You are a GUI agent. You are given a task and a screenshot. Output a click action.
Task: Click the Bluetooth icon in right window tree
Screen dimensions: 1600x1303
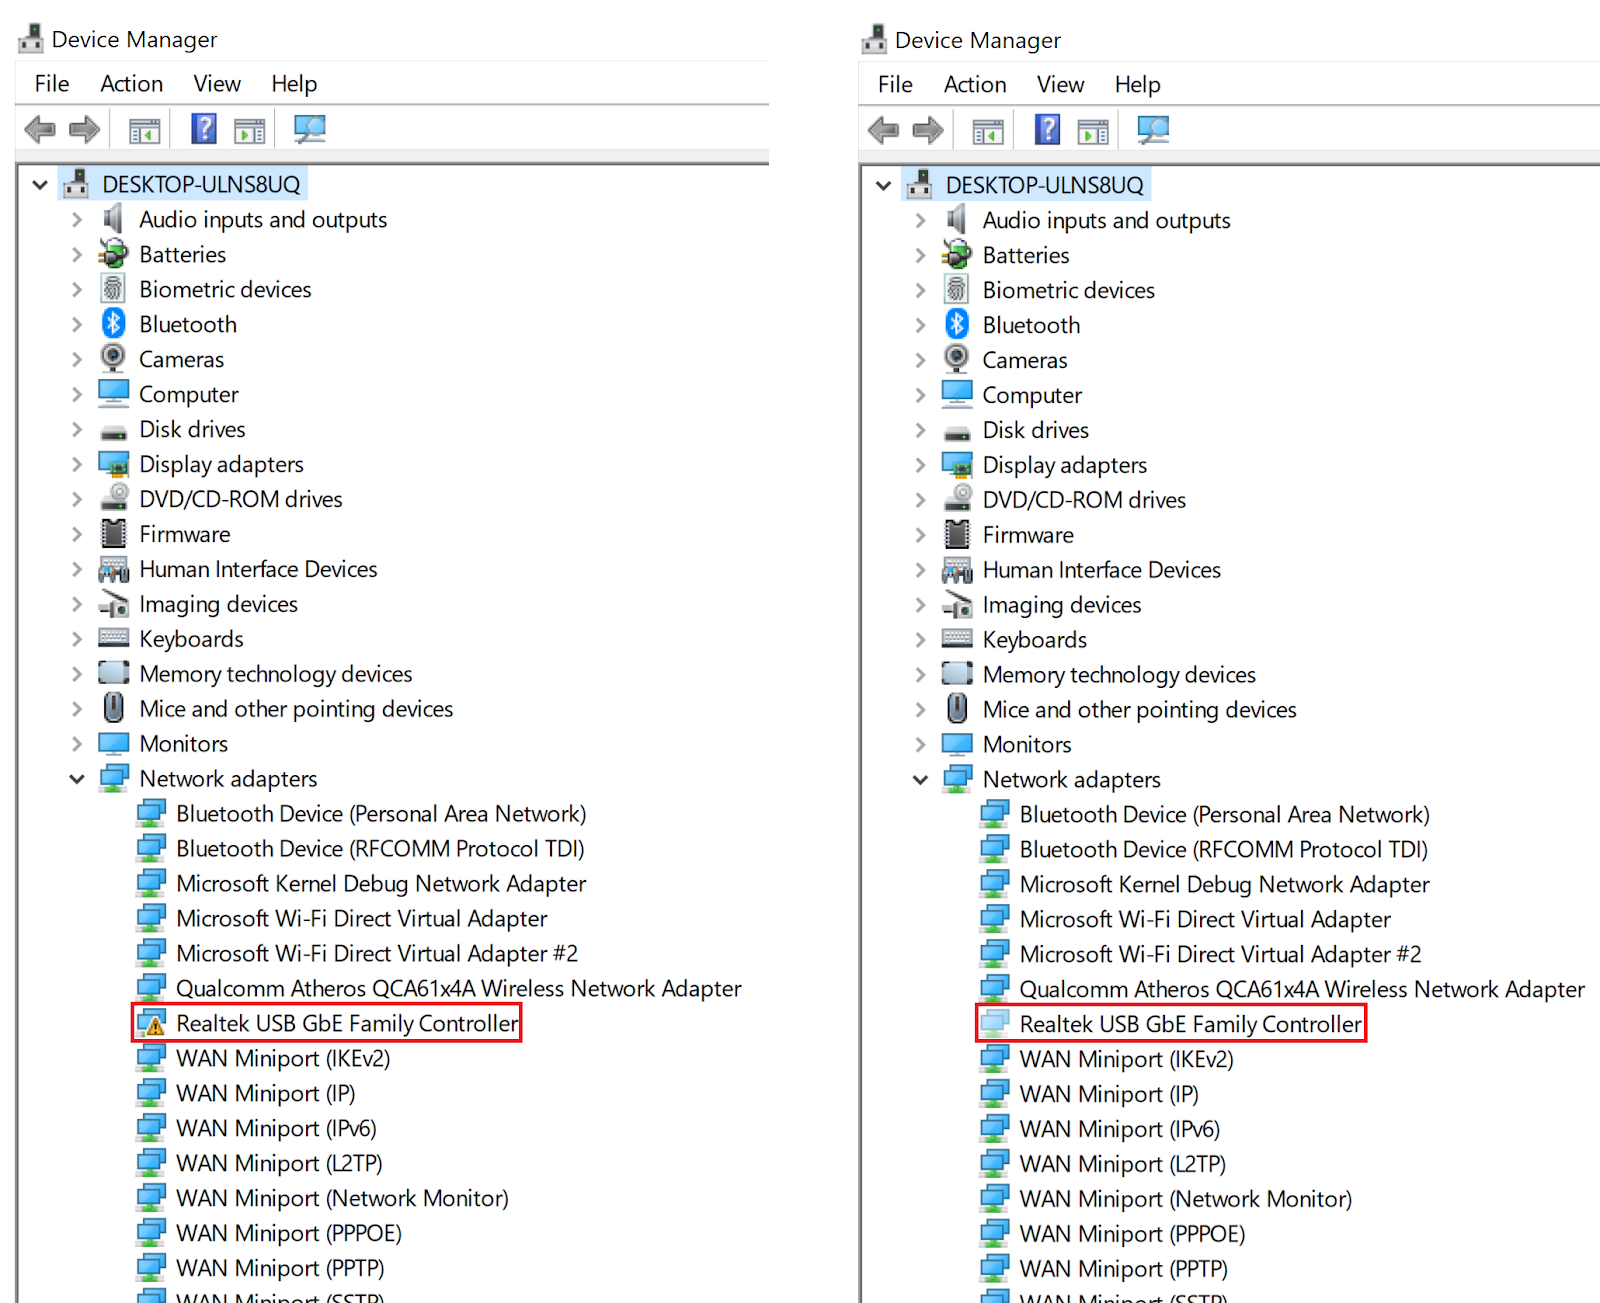(x=957, y=324)
